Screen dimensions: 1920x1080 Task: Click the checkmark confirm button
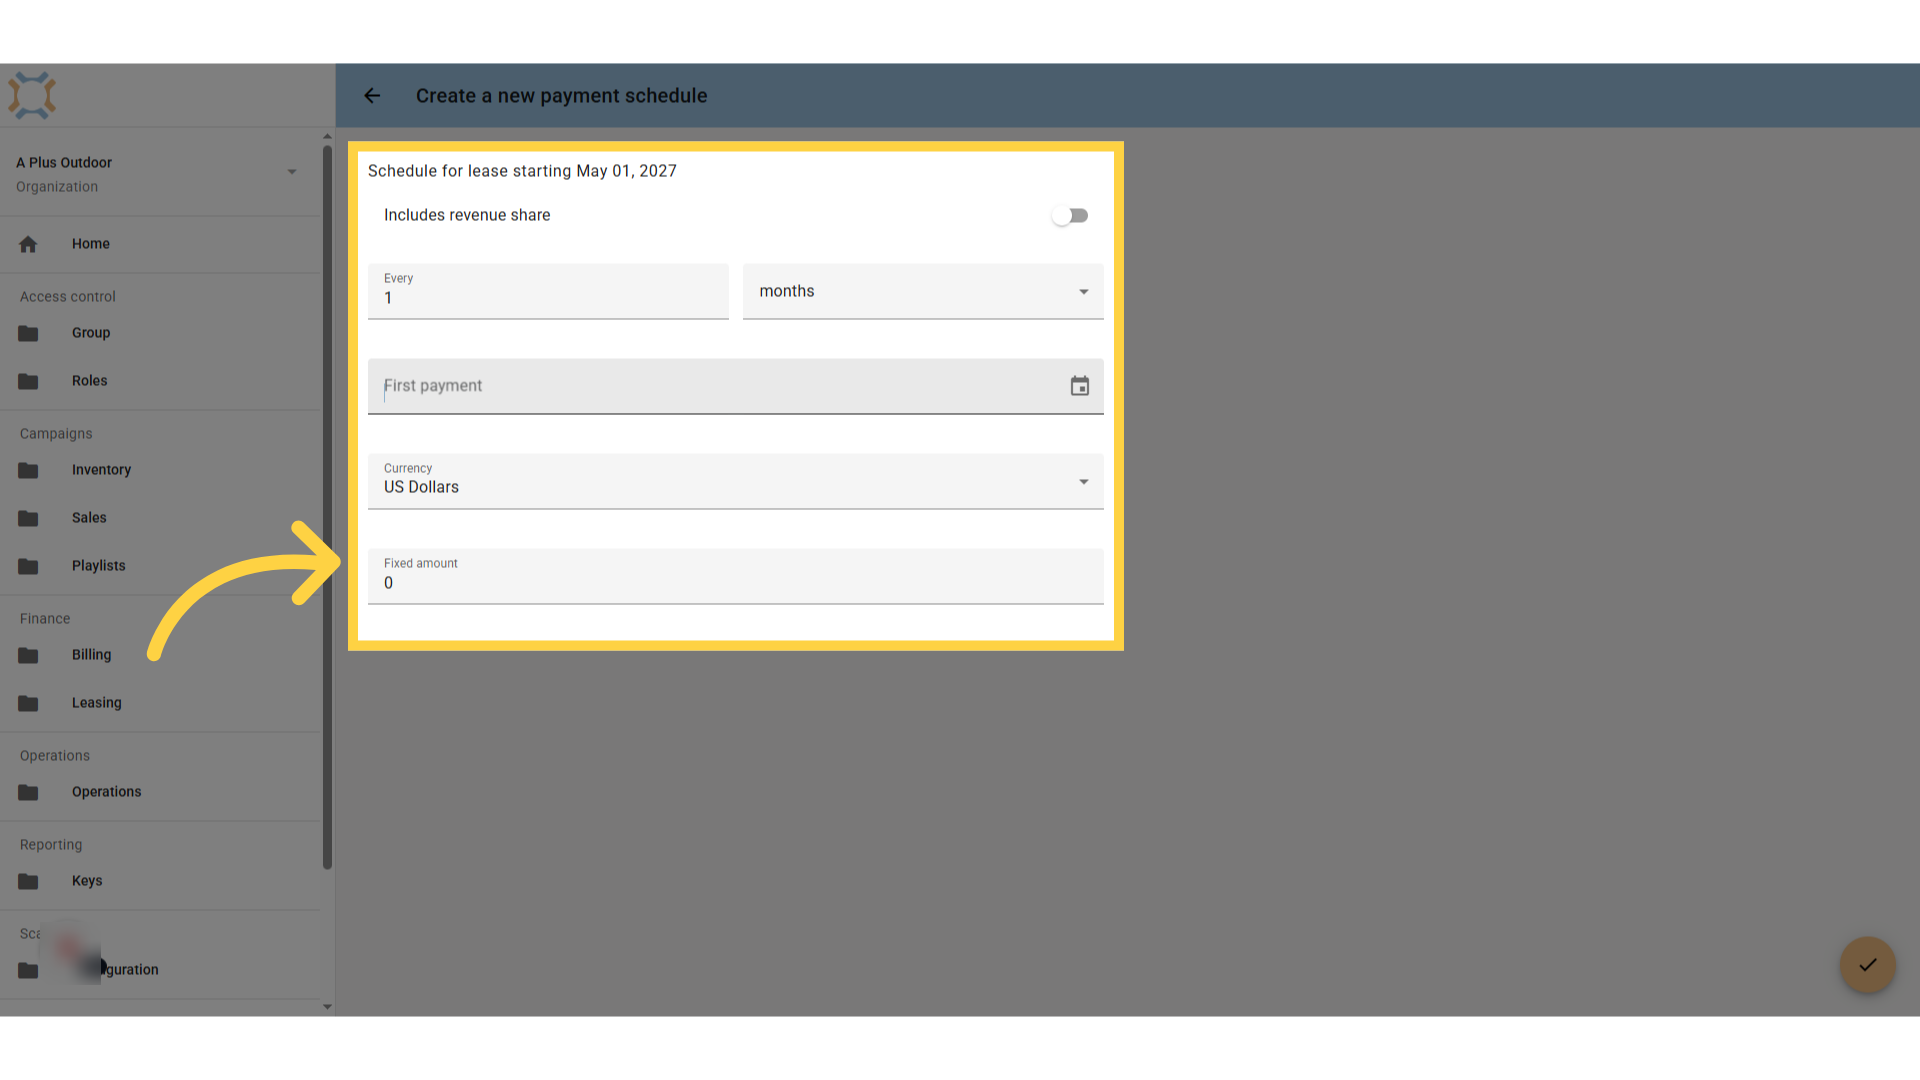point(1867,965)
